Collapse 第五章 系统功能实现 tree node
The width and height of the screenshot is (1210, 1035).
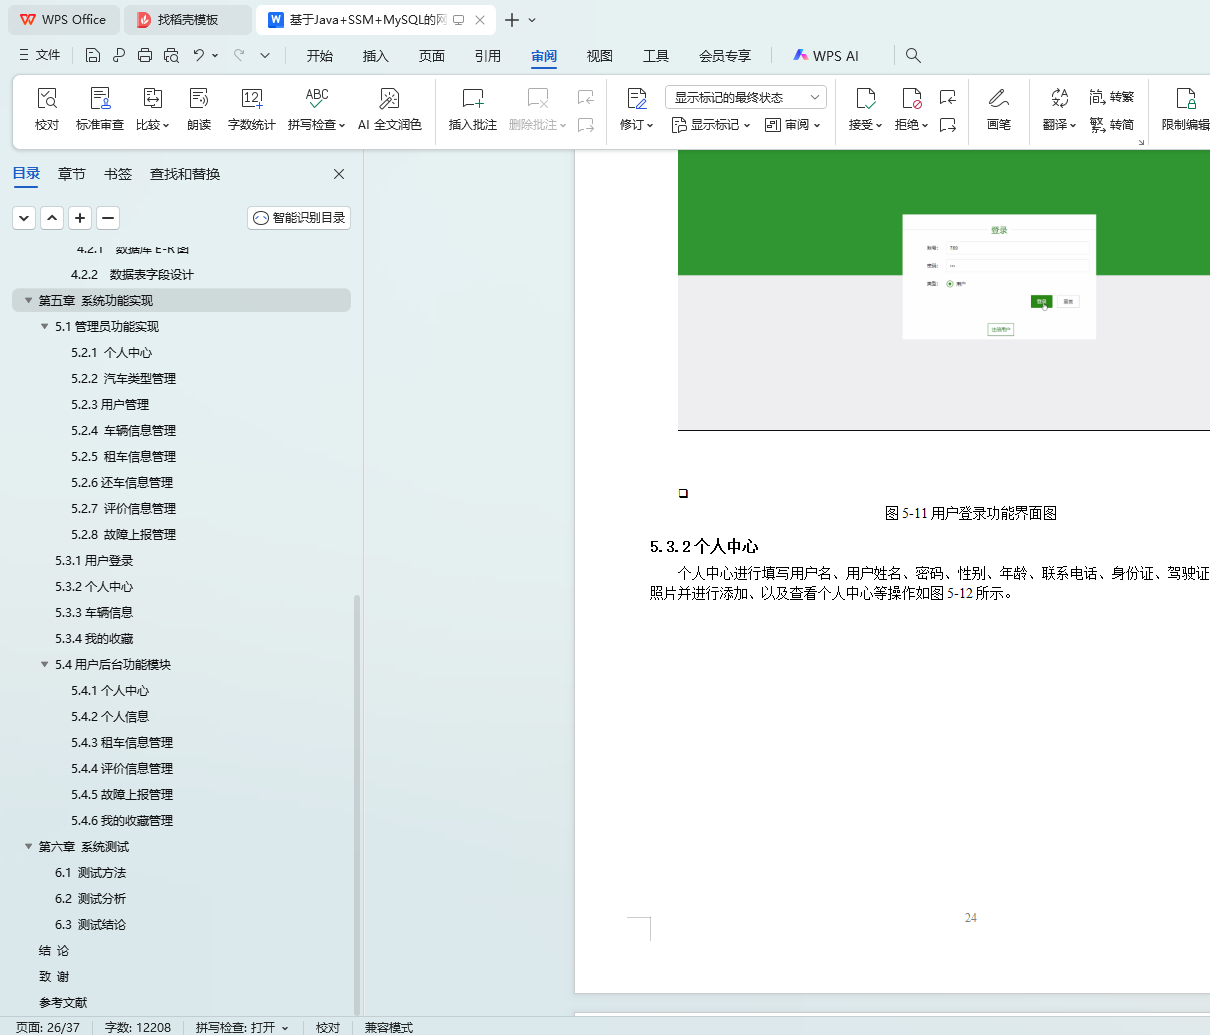pyautogui.click(x=28, y=300)
